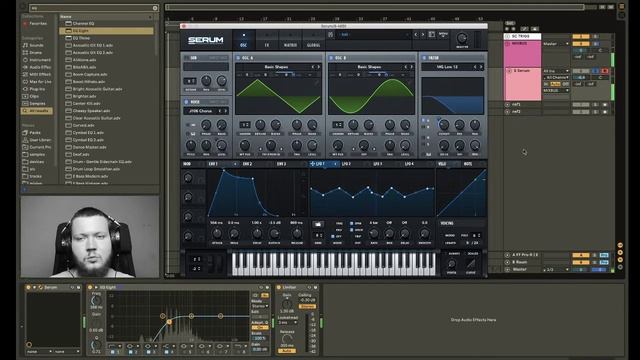Open the MG Low 12 filter type menu
Image resolution: width=640 pixels, height=360 pixels.
447,67
